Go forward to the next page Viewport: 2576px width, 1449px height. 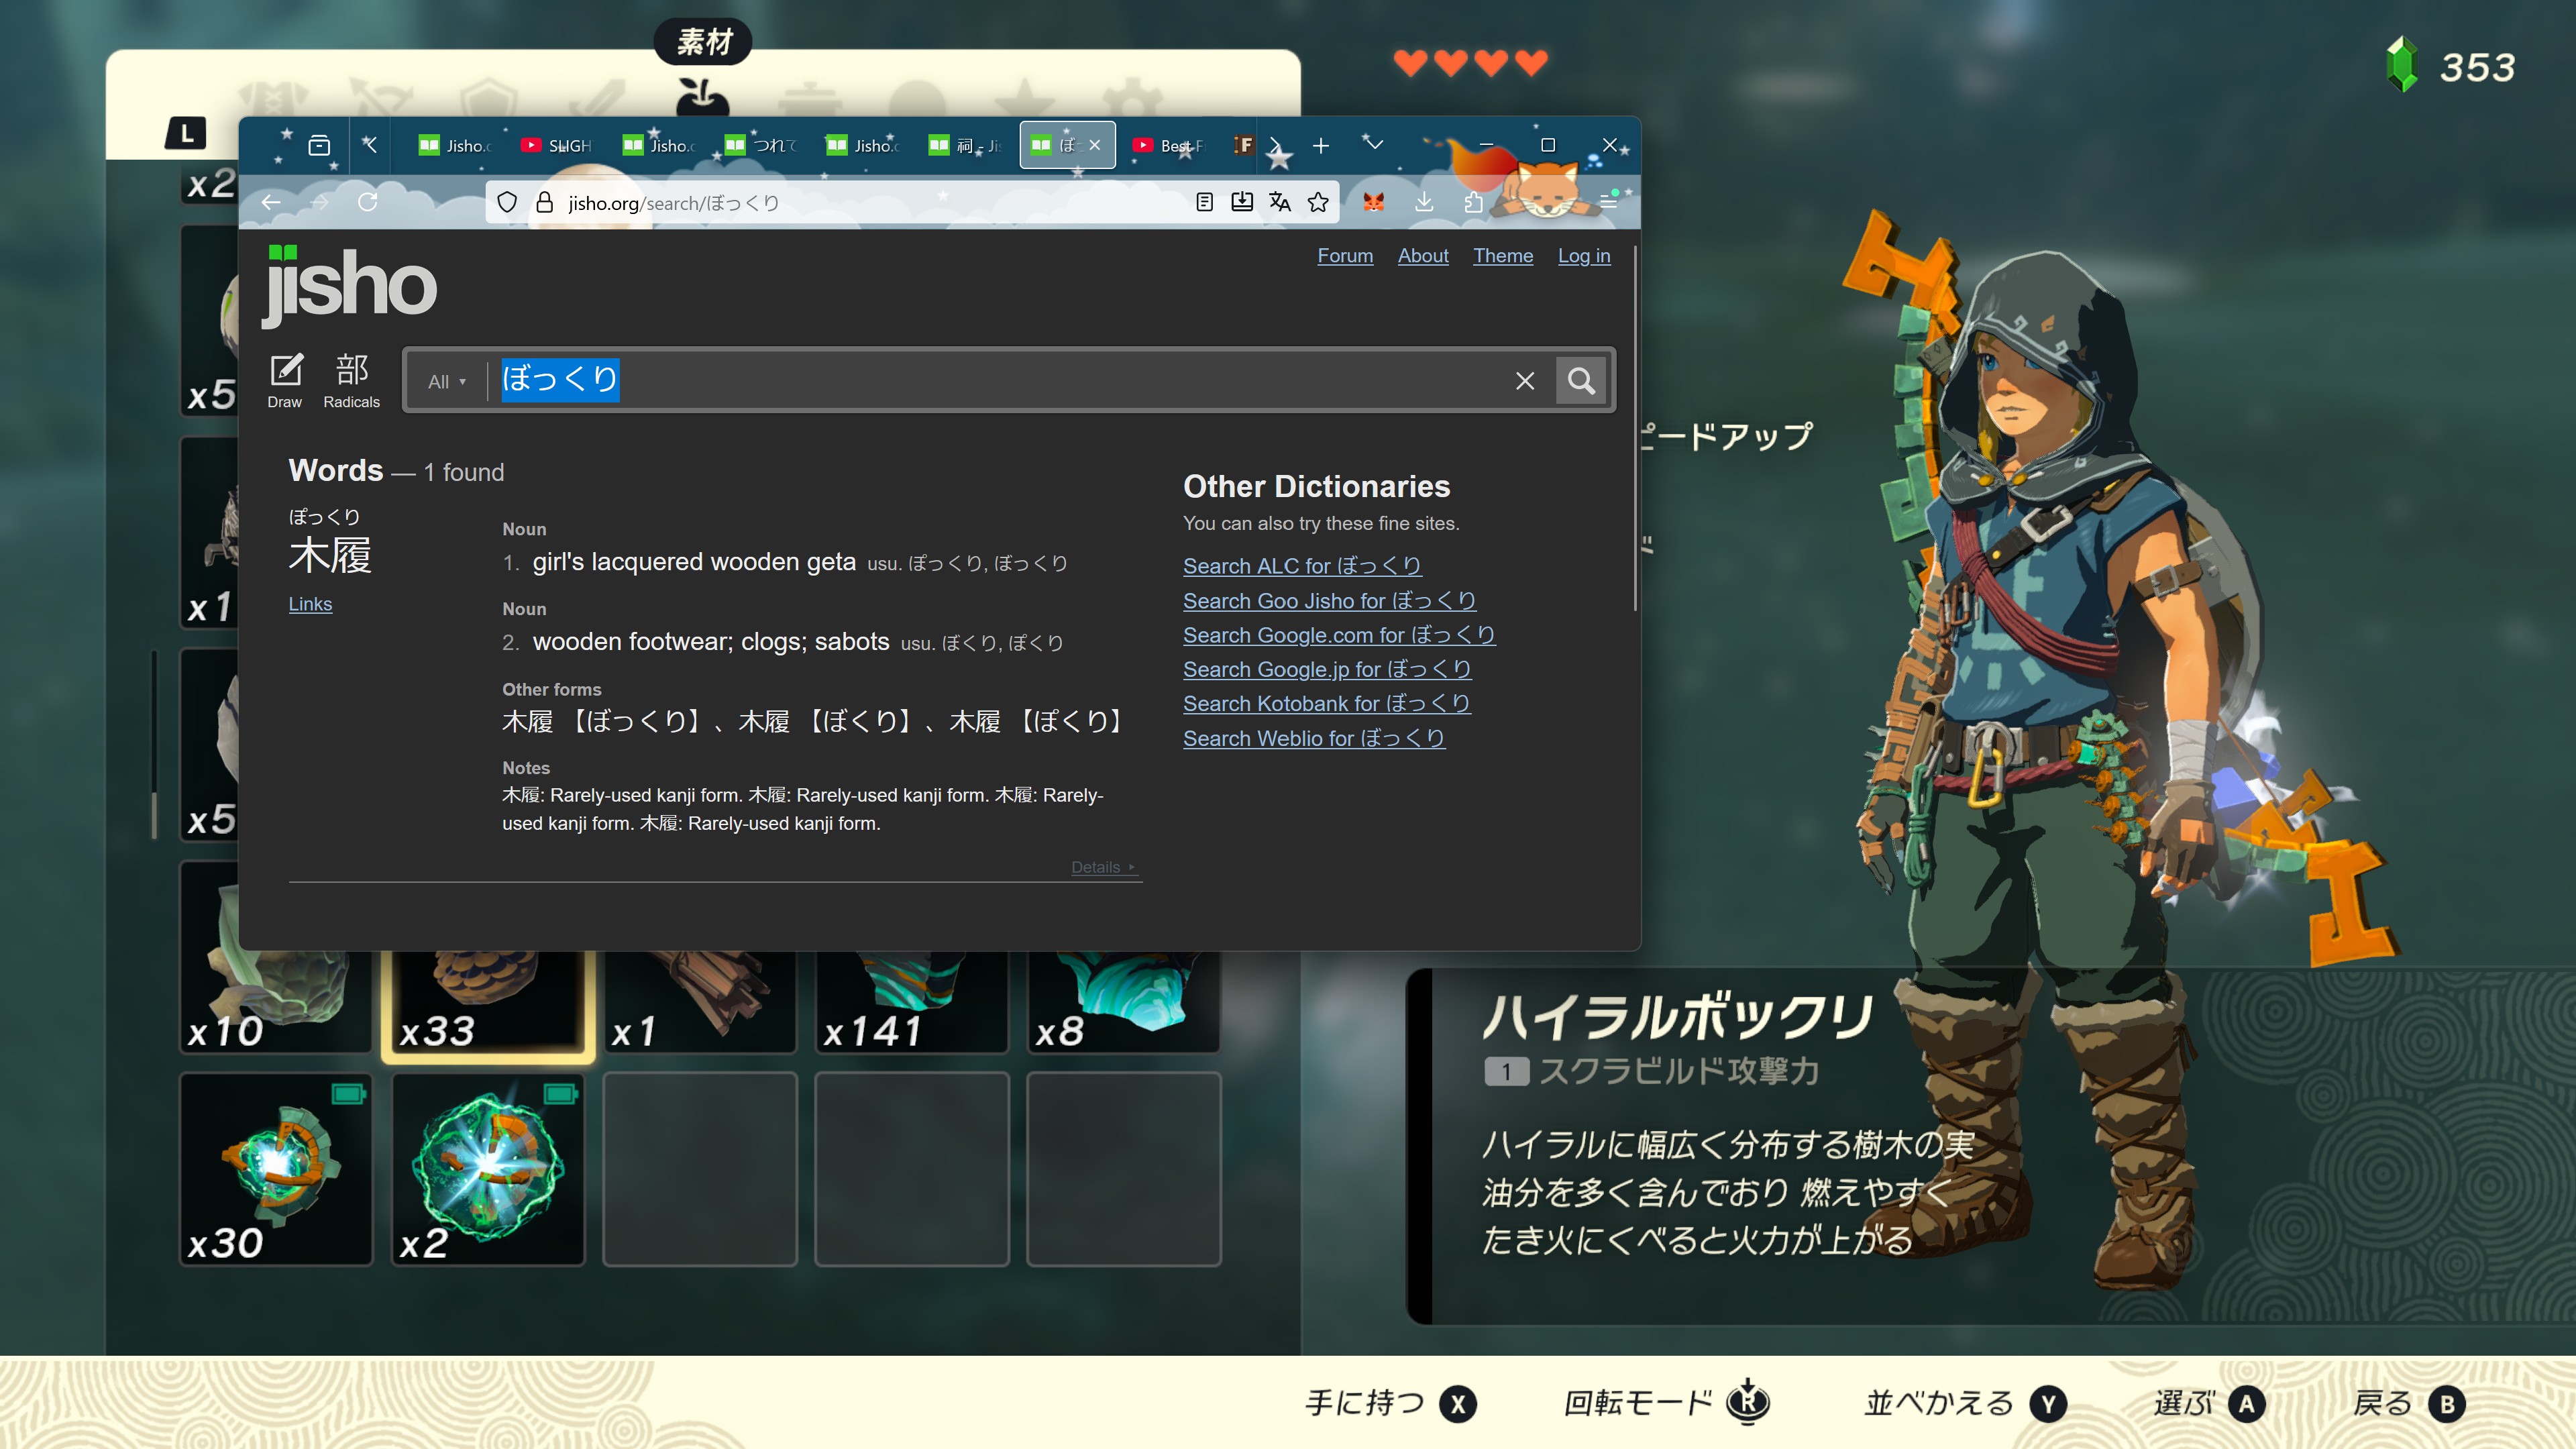319,203
